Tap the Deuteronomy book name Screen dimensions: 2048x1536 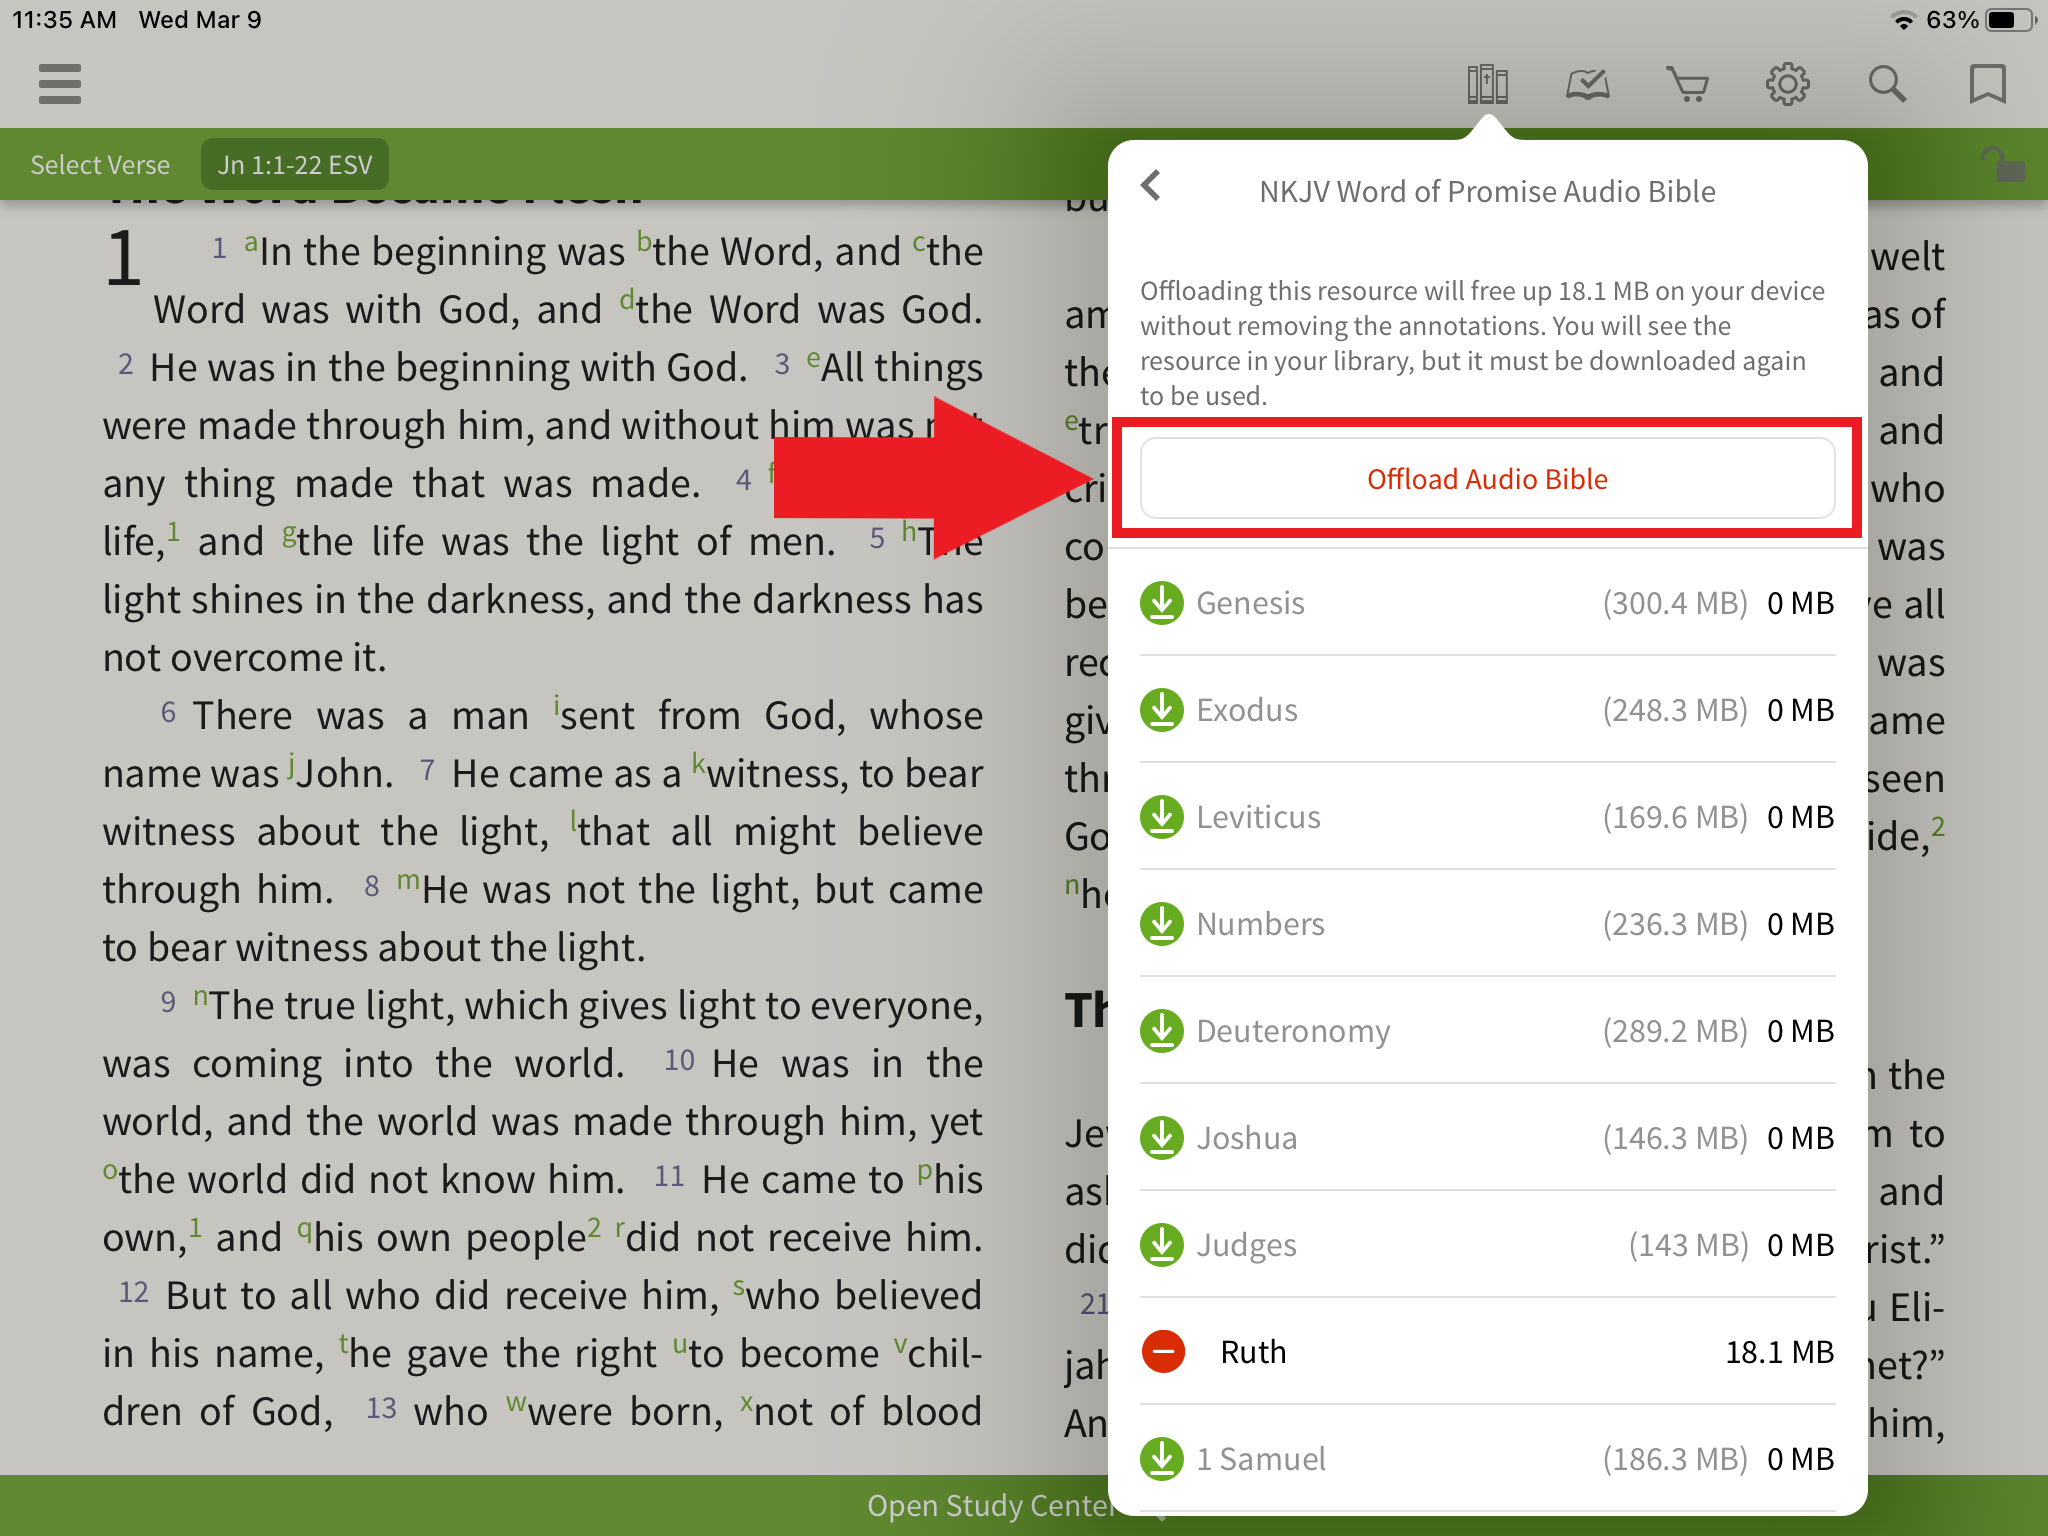[1293, 1031]
